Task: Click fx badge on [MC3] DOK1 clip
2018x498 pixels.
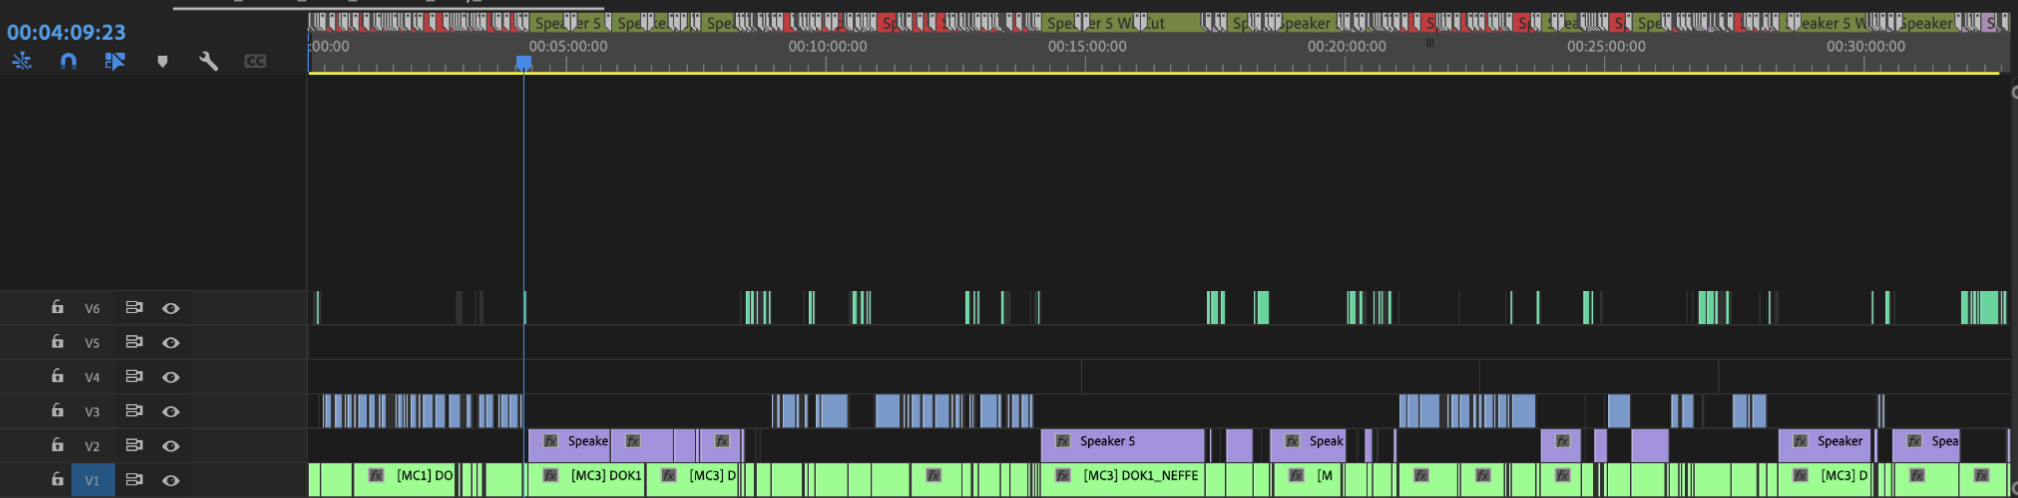Action: pyautogui.click(x=550, y=476)
